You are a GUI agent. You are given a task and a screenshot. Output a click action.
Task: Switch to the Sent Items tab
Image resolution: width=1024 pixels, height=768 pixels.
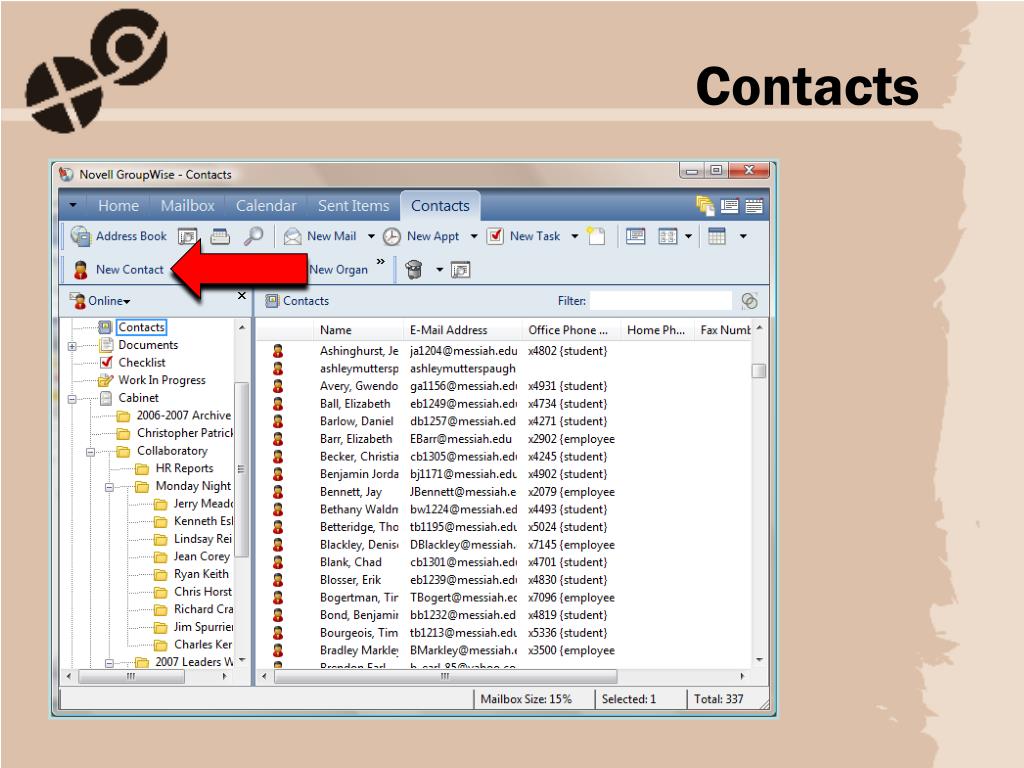[x=353, y=206]
